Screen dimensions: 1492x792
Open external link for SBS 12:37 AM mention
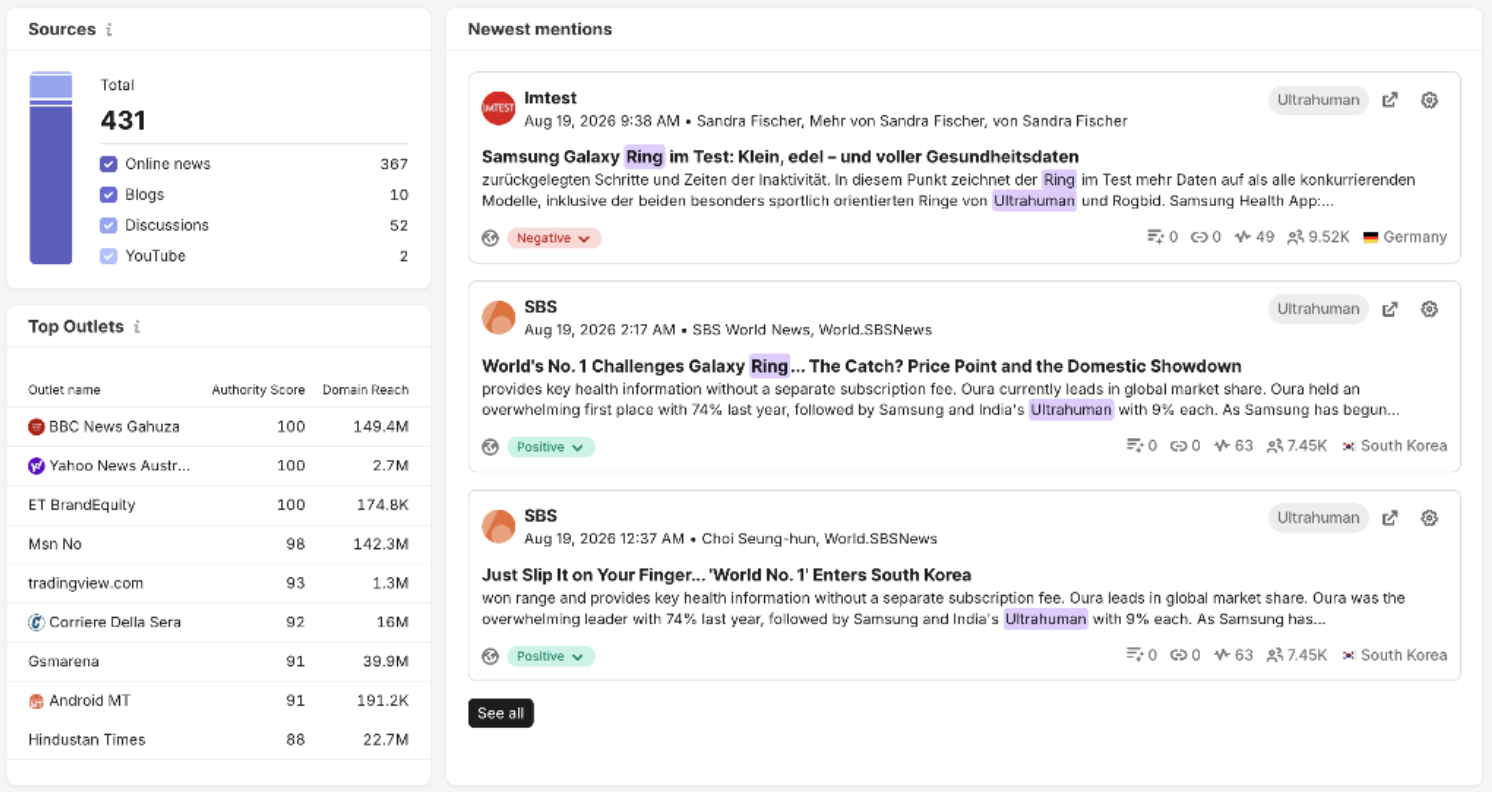[x=1390, y=518]
